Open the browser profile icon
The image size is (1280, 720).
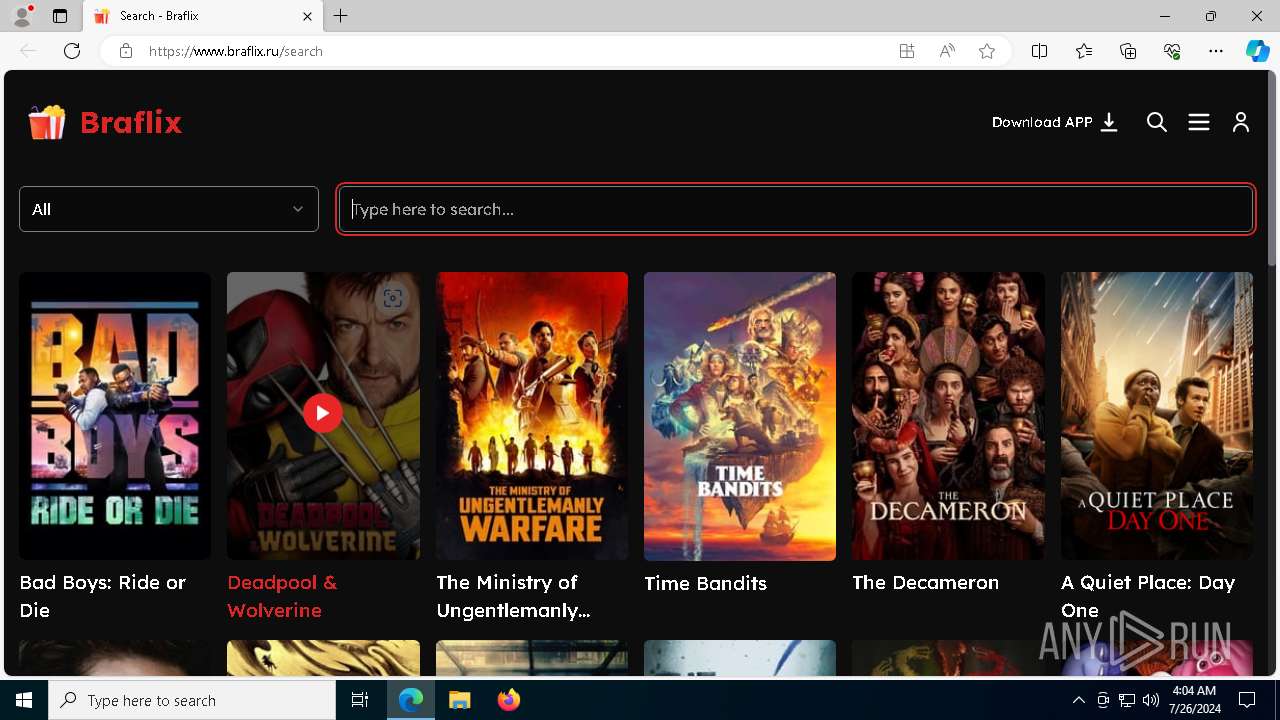pos(22,16)
